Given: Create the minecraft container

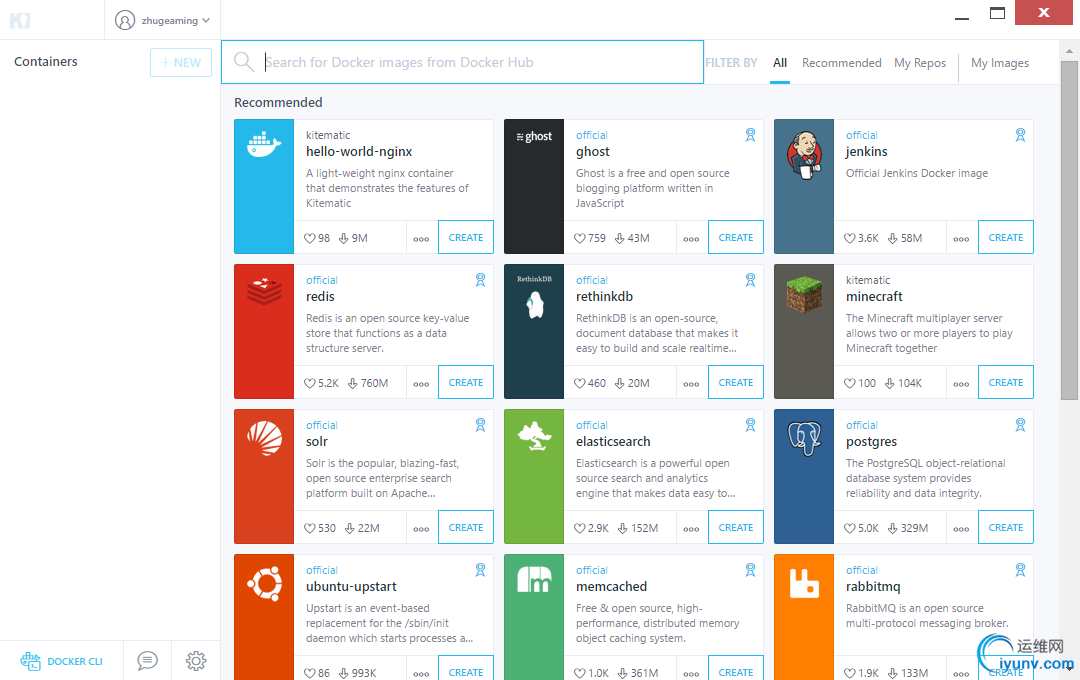Looking at the screenshot, I should (x=1006, y=382).
